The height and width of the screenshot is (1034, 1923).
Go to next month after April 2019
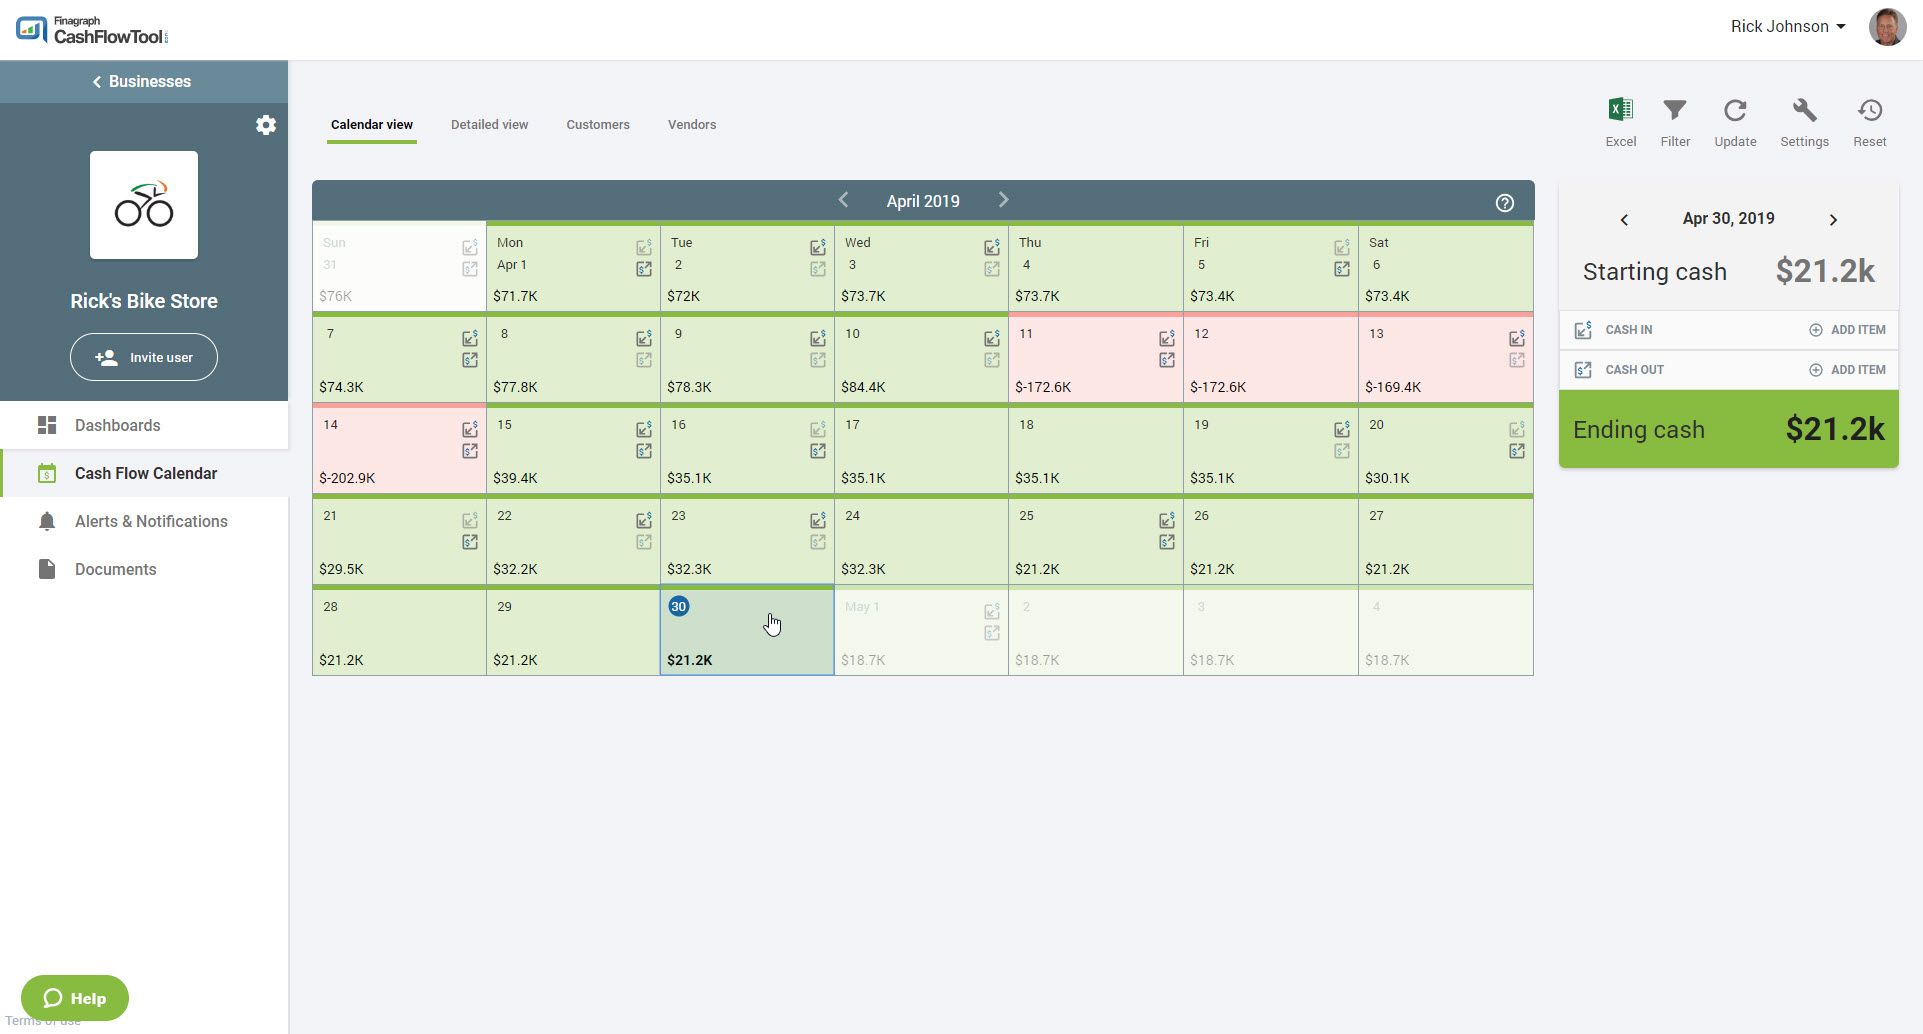point(1004,200)
